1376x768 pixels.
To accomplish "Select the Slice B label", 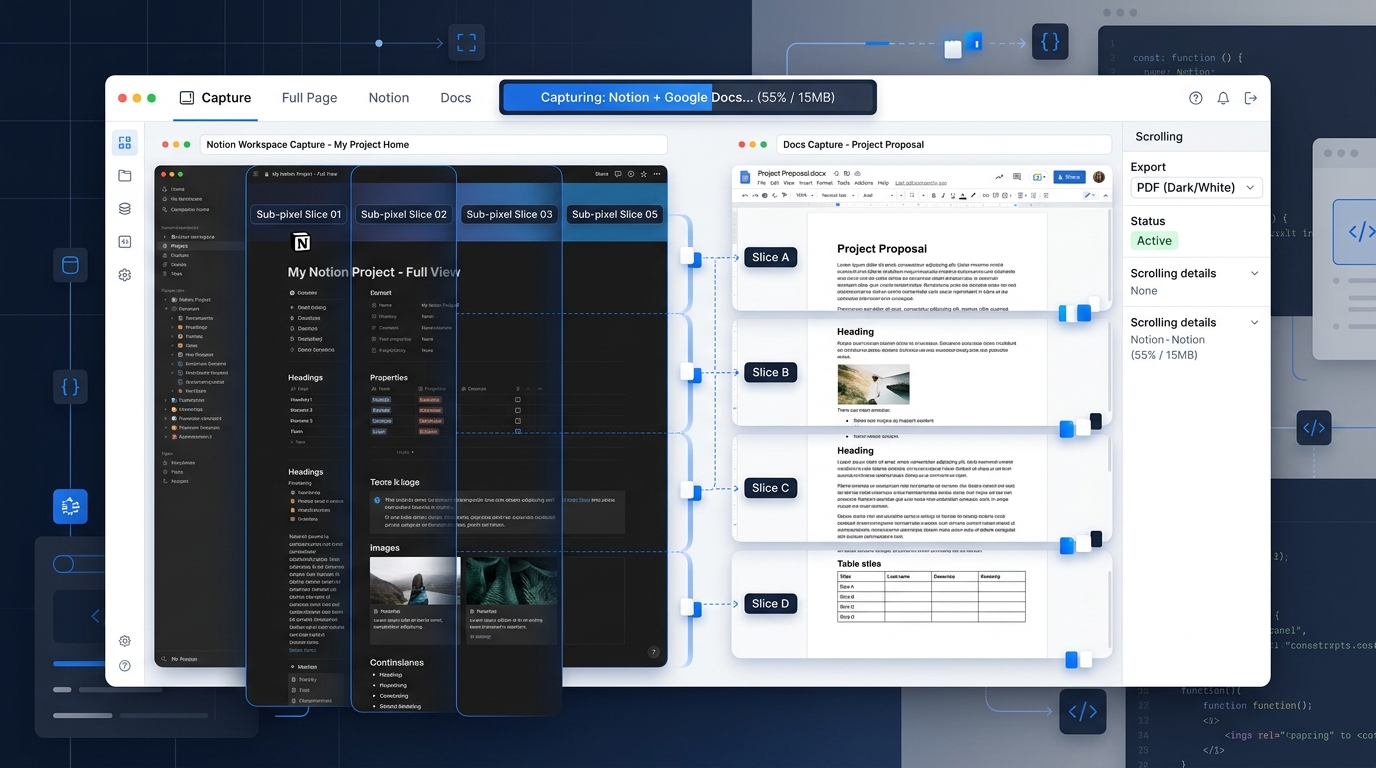I will point(770,372).
